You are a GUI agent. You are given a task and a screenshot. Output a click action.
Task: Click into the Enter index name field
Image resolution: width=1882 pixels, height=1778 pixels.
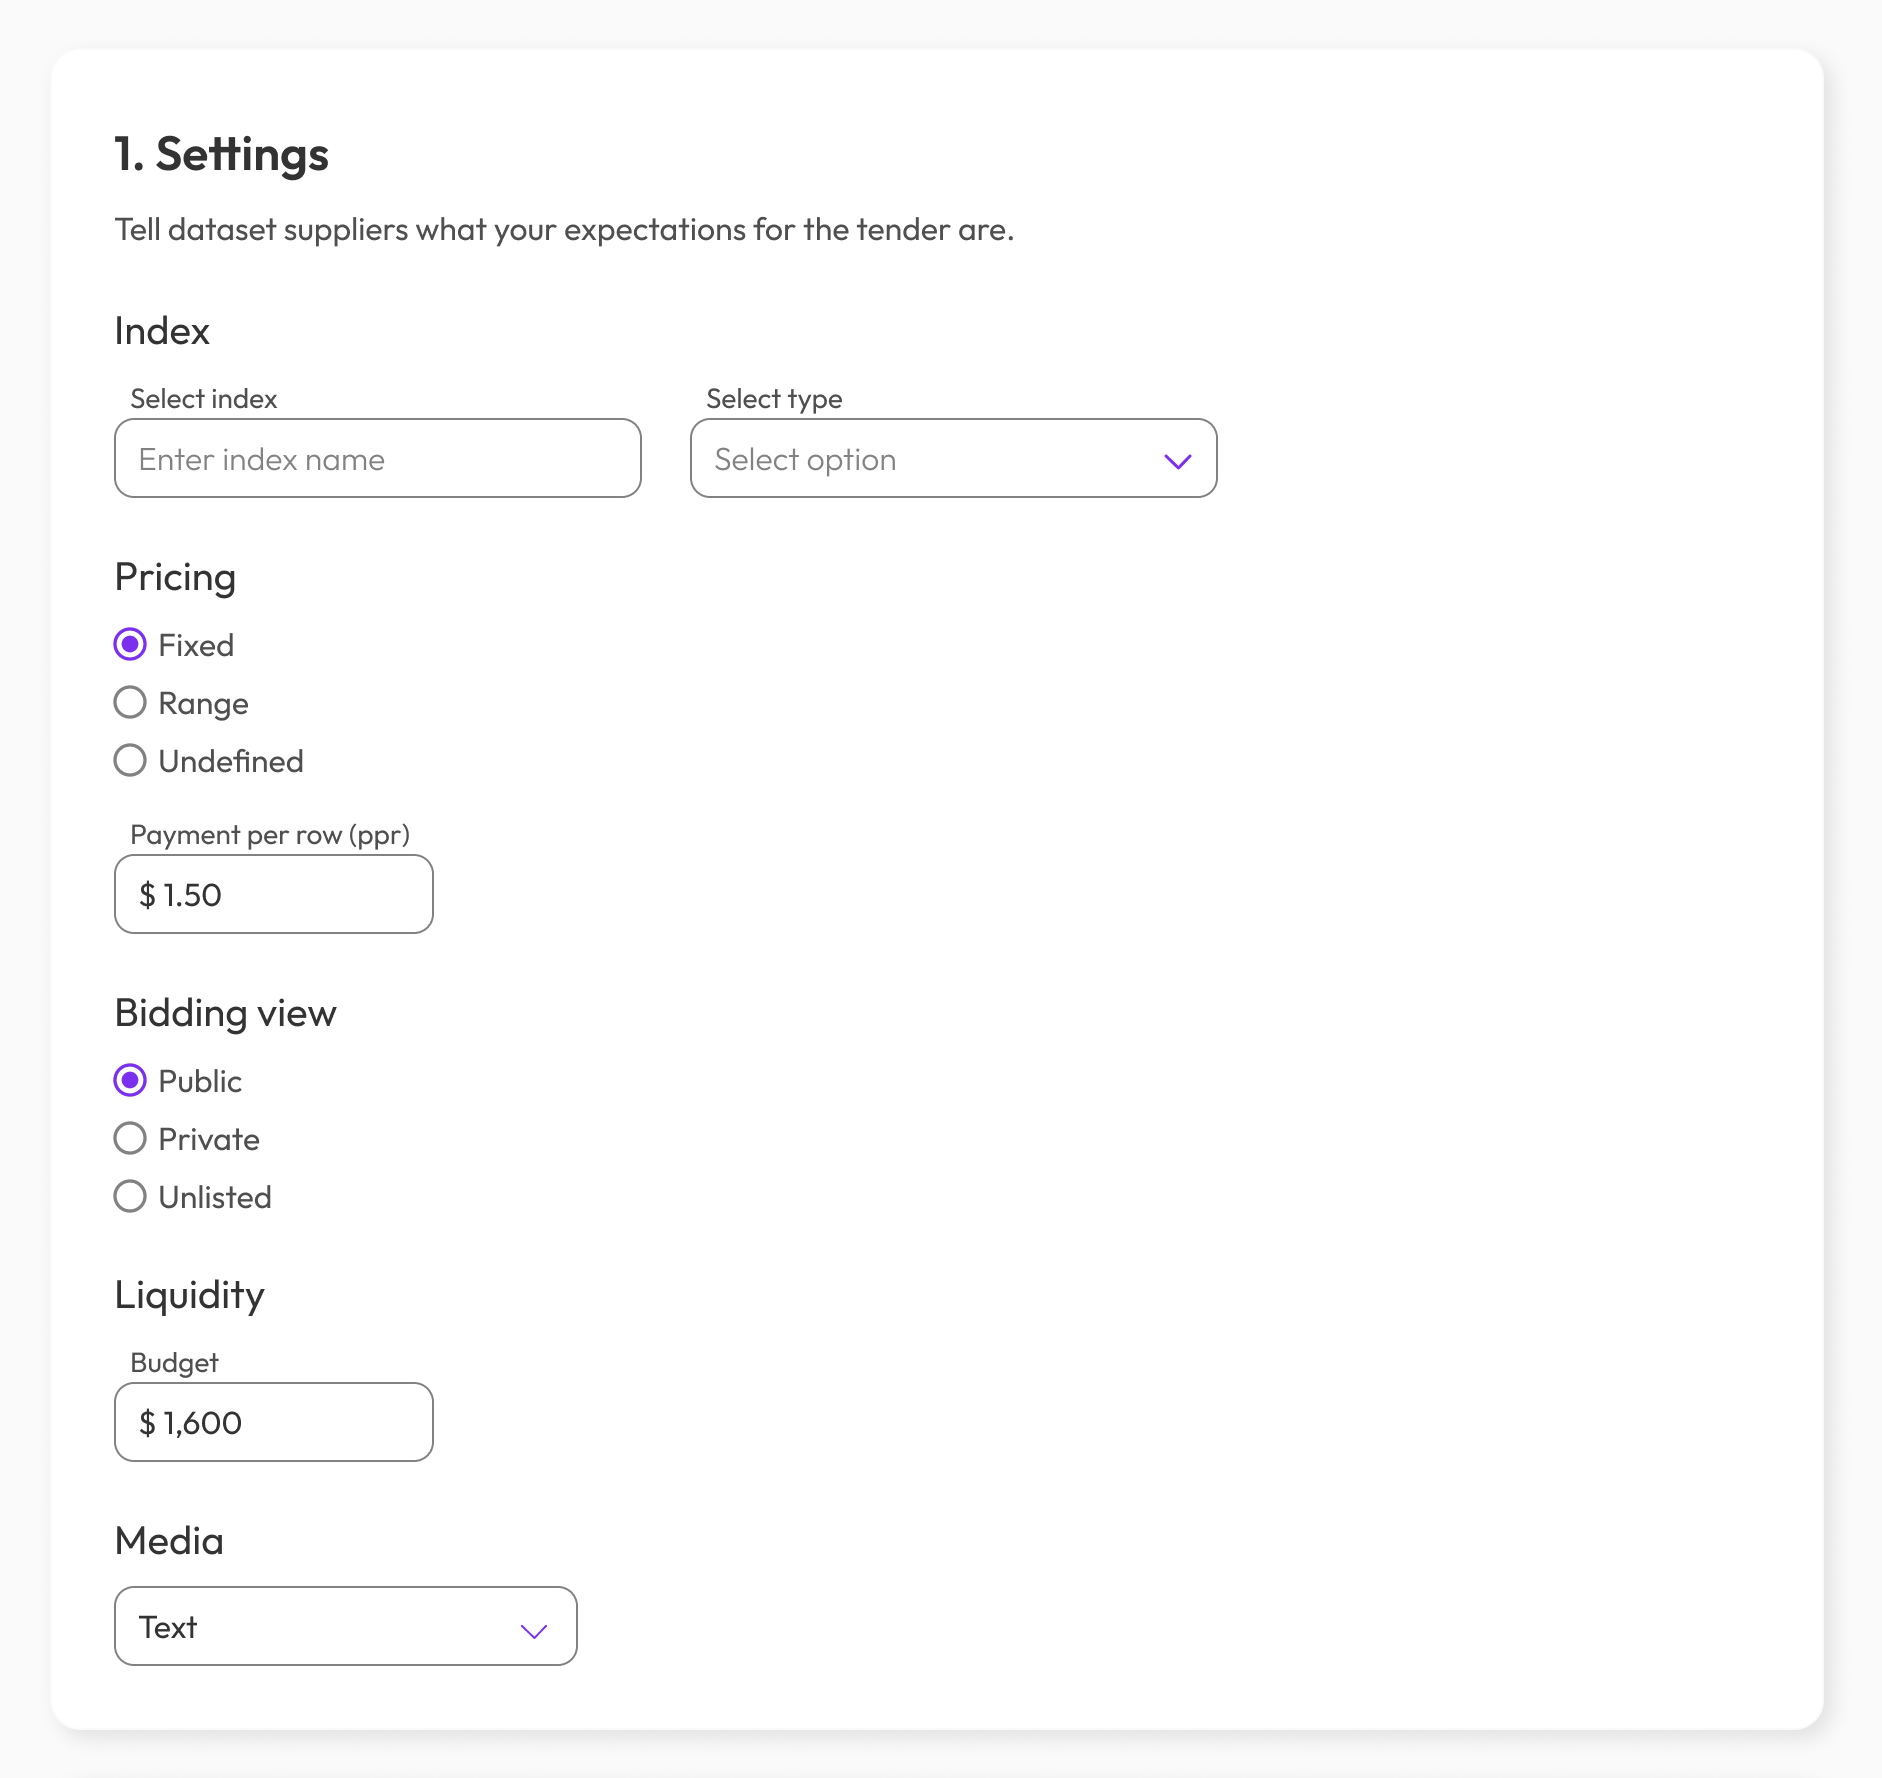coord(377,459)
